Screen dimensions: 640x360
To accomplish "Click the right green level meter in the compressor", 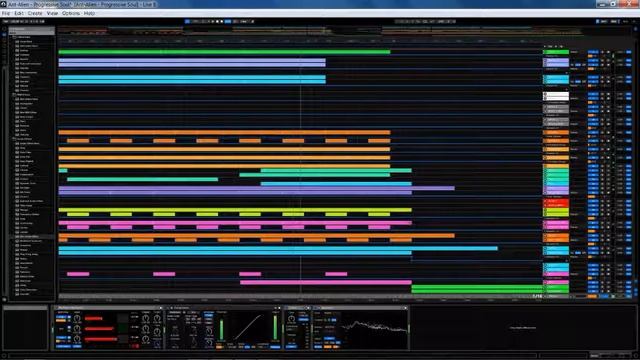I will 276,327.
